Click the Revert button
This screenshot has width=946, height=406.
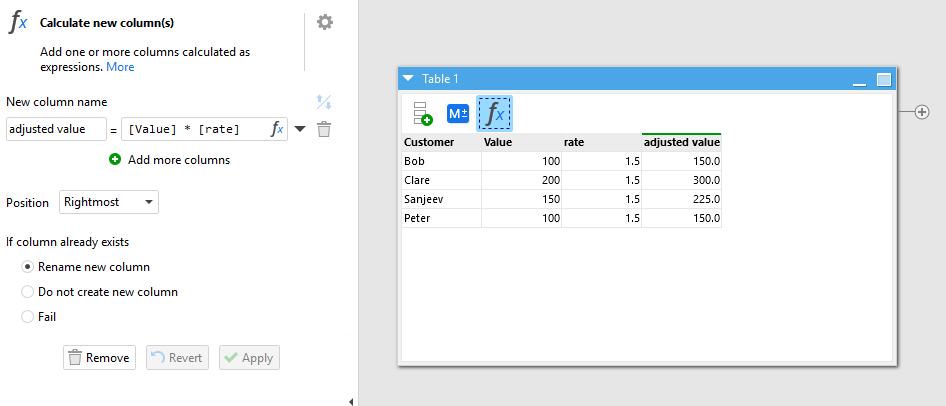[x=177, y=358]
